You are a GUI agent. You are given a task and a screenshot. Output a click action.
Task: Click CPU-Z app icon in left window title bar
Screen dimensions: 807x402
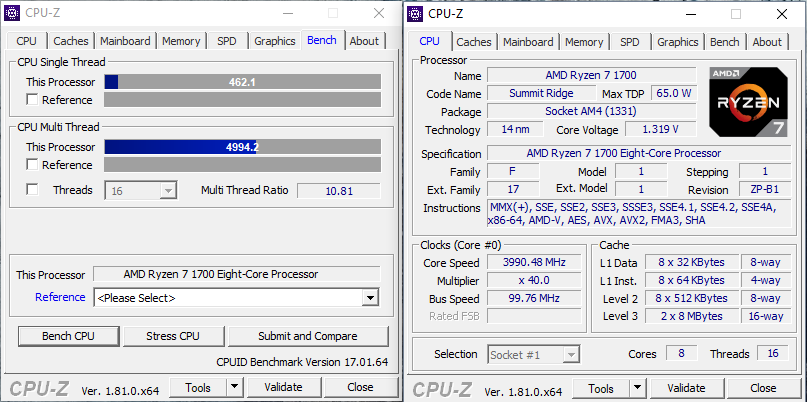(12, 13)
